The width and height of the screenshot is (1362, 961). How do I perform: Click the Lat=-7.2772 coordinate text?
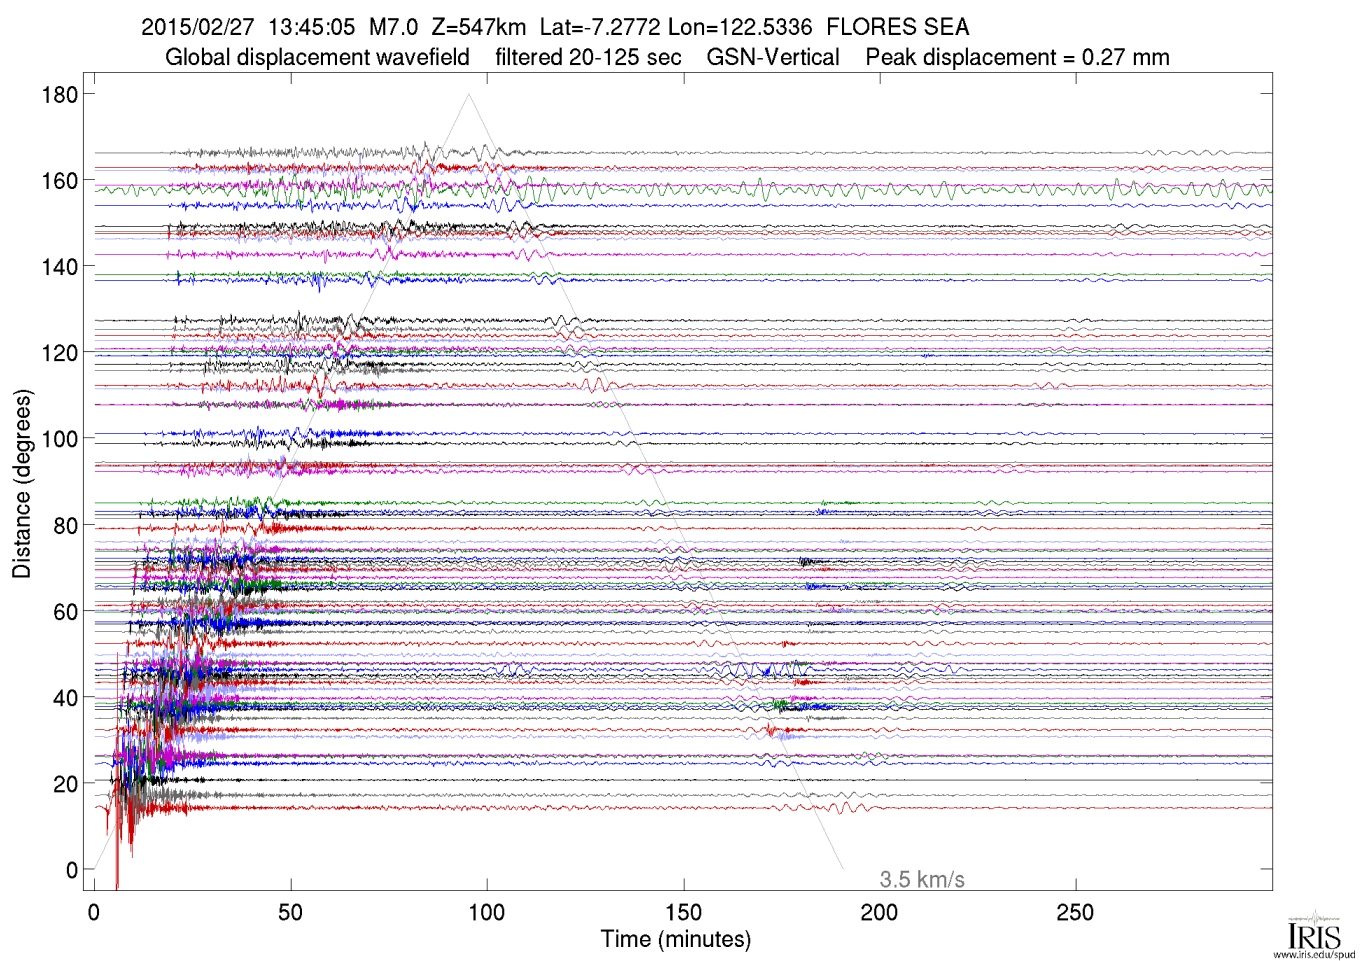pos(599,27)
